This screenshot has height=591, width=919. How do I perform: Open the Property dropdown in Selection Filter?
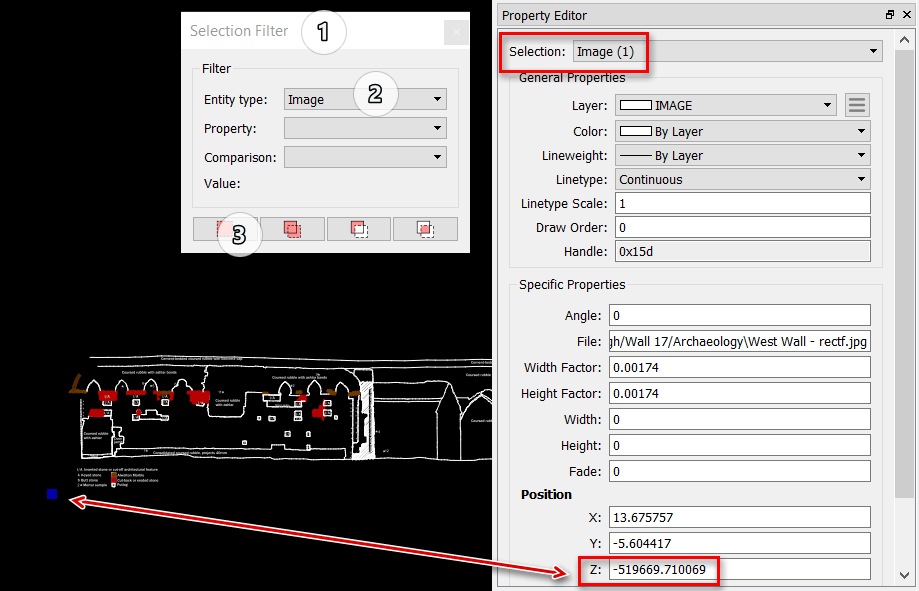(x=365, y=128)
